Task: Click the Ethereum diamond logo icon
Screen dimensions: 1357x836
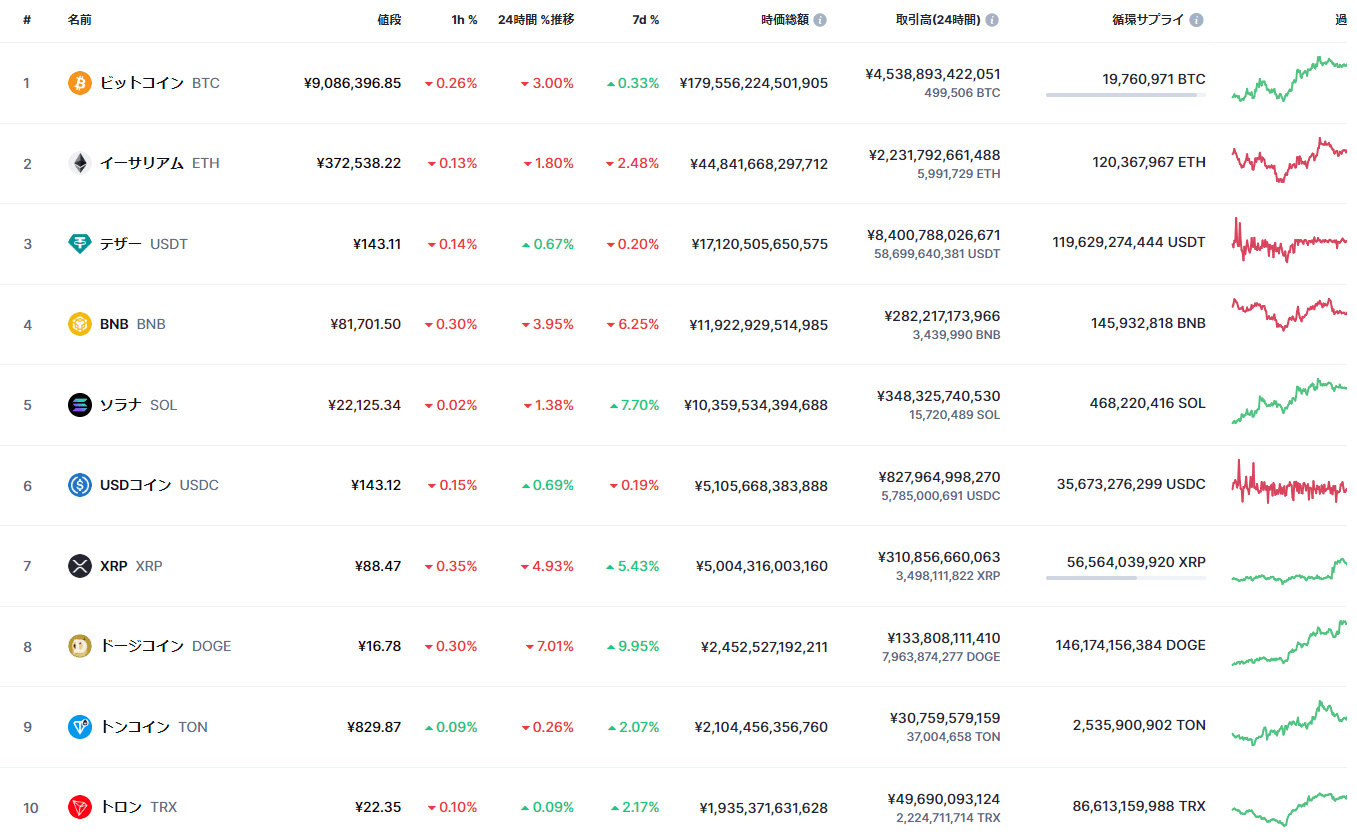Action: (x=80, y=163)
